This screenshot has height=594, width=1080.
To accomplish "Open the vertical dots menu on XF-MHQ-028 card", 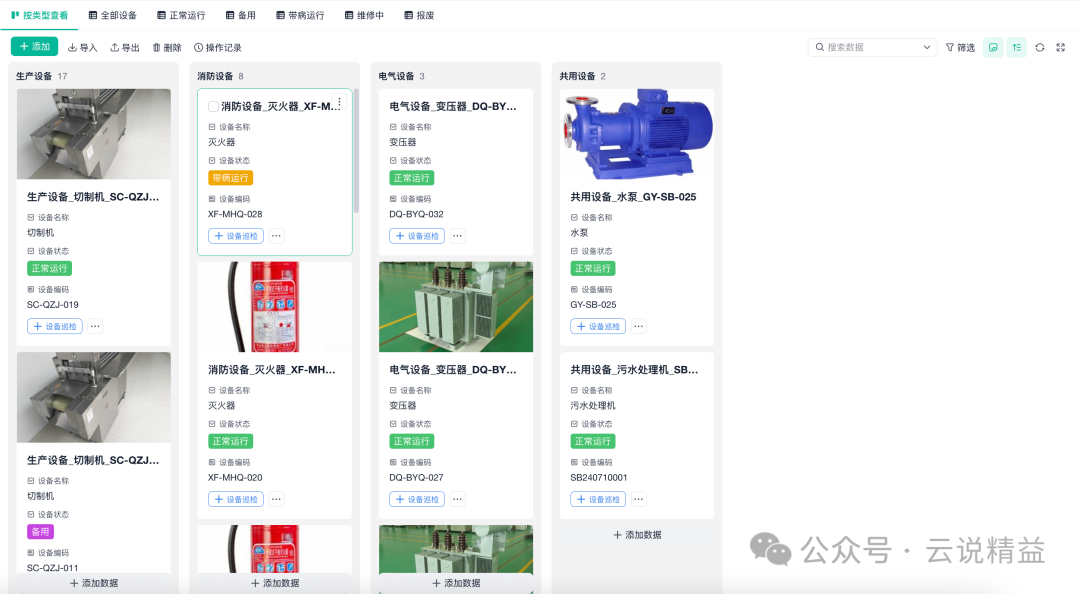I will coord(339,102).
